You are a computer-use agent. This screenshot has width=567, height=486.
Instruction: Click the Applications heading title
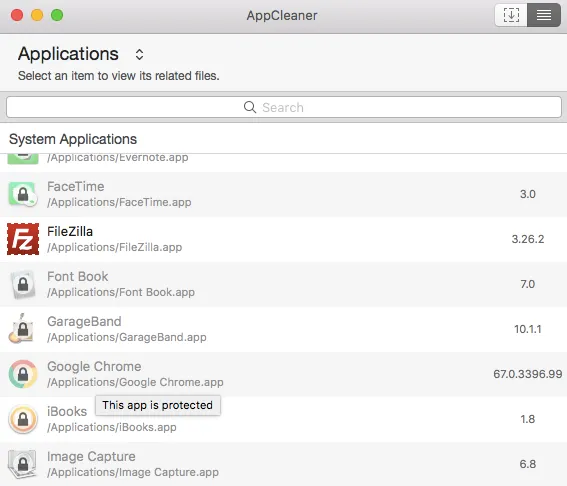pyautogui.click(x=68, y=54)
